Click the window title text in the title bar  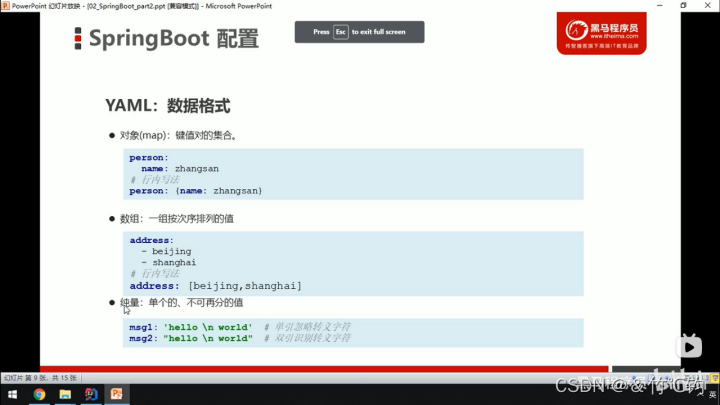pyautogui.click(x=142, y=6)
